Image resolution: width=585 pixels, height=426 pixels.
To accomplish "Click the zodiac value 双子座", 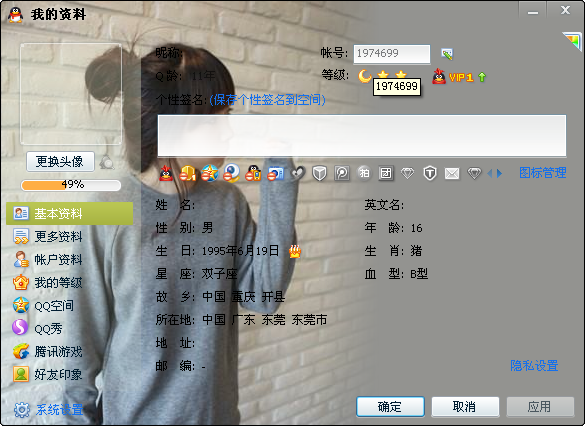I will click(x=220, y=274).
